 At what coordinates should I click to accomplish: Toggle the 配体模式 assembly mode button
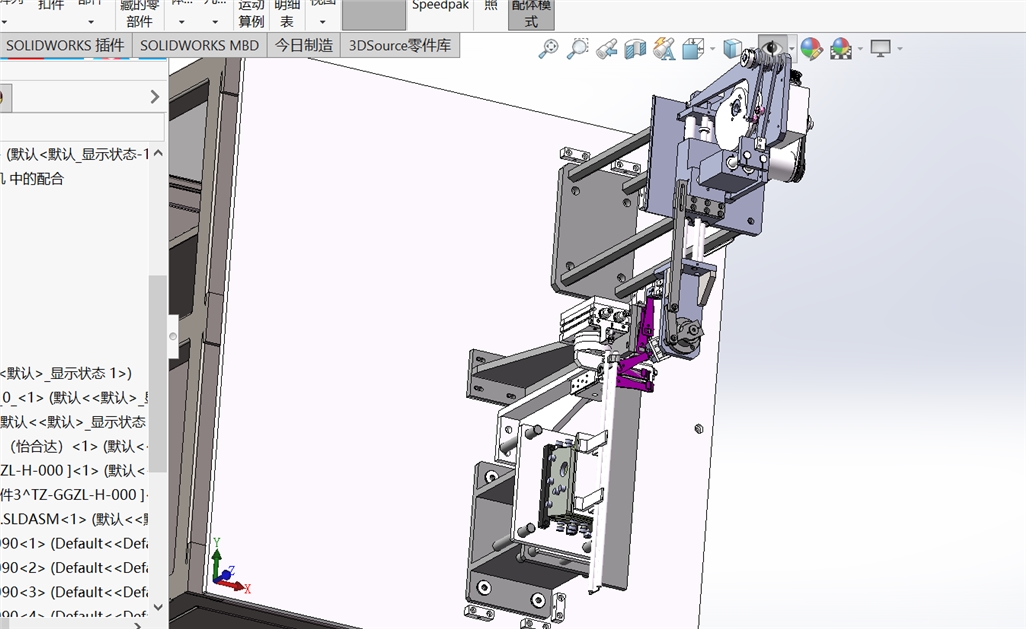[531, 14]
